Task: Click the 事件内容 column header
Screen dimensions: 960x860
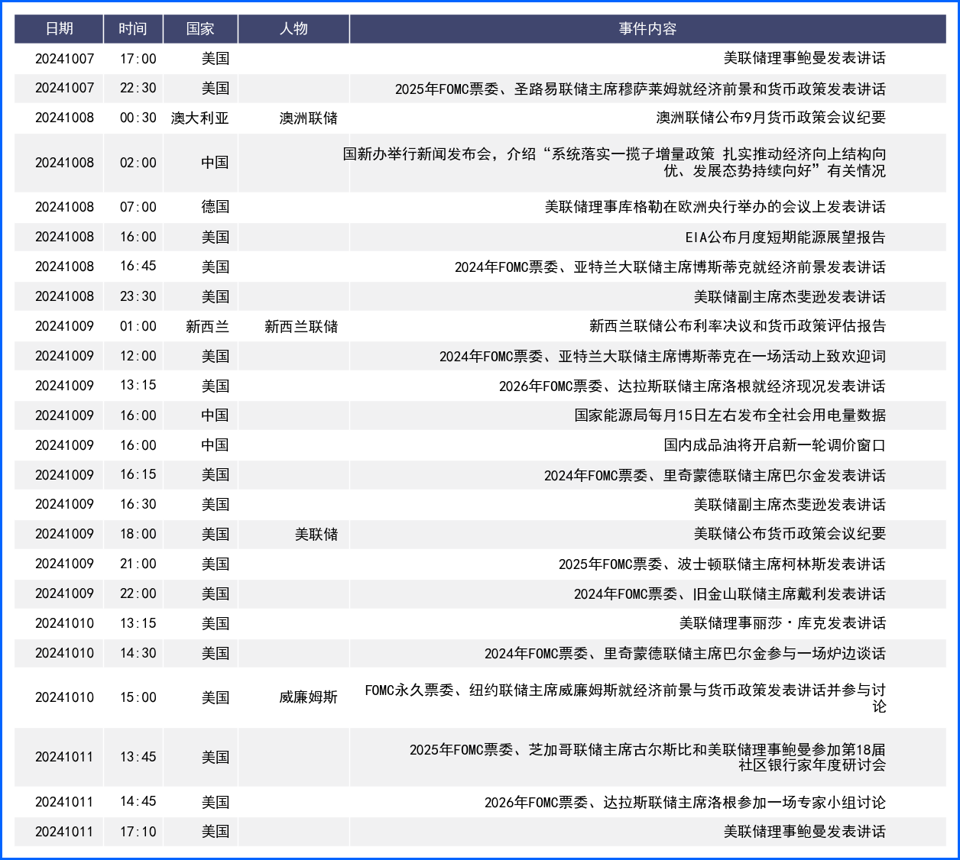Action: [x=648, y=29]
